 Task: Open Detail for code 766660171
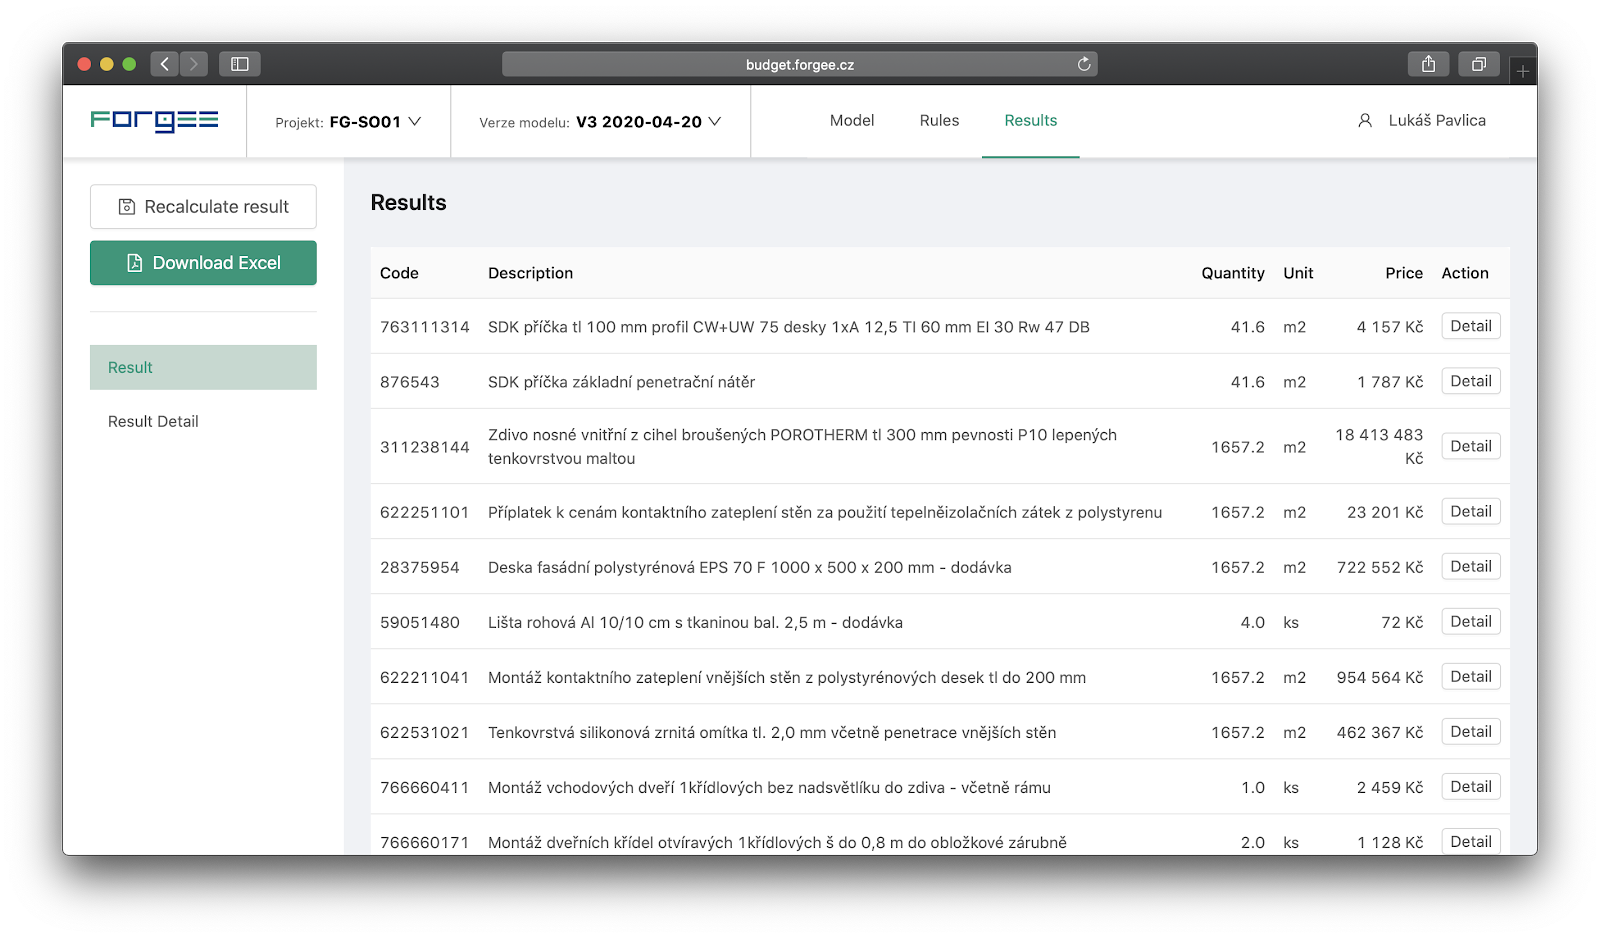point(1471,841)
